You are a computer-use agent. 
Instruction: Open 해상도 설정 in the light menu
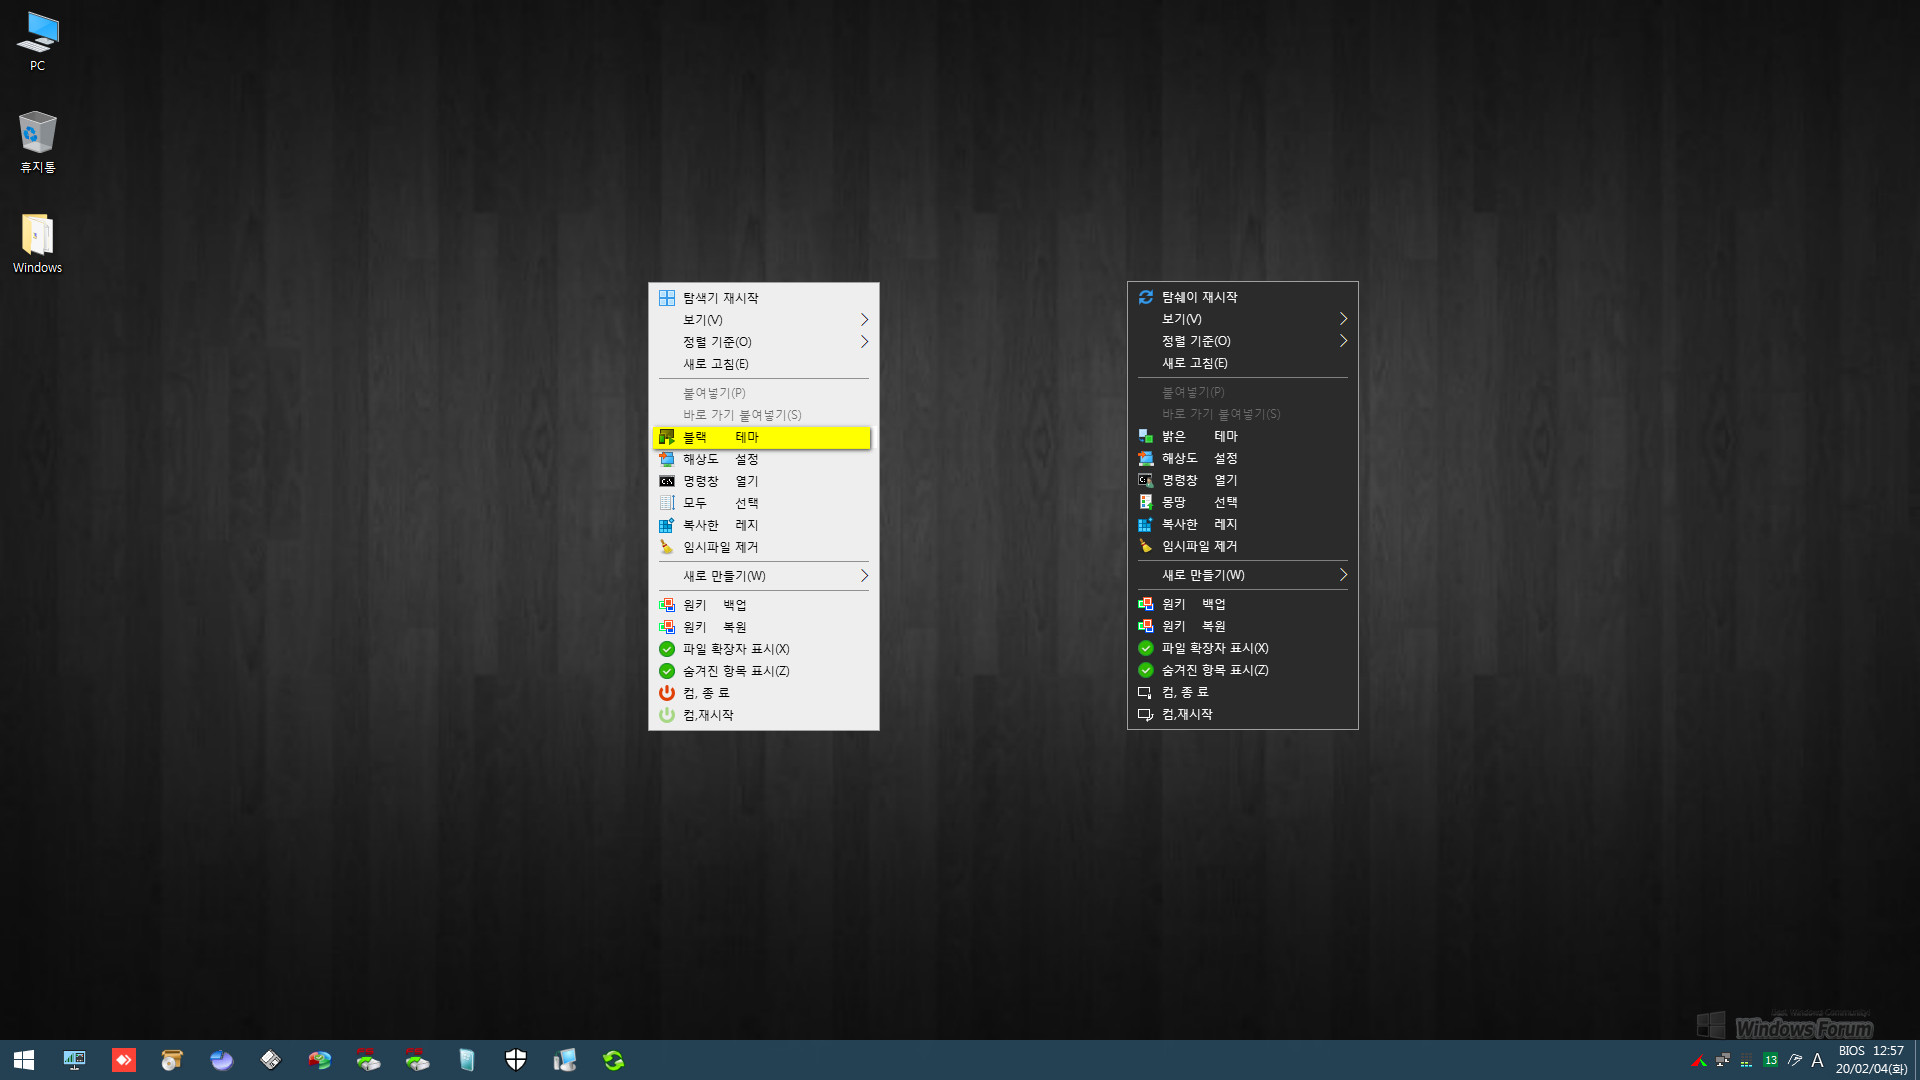(763, 459)
